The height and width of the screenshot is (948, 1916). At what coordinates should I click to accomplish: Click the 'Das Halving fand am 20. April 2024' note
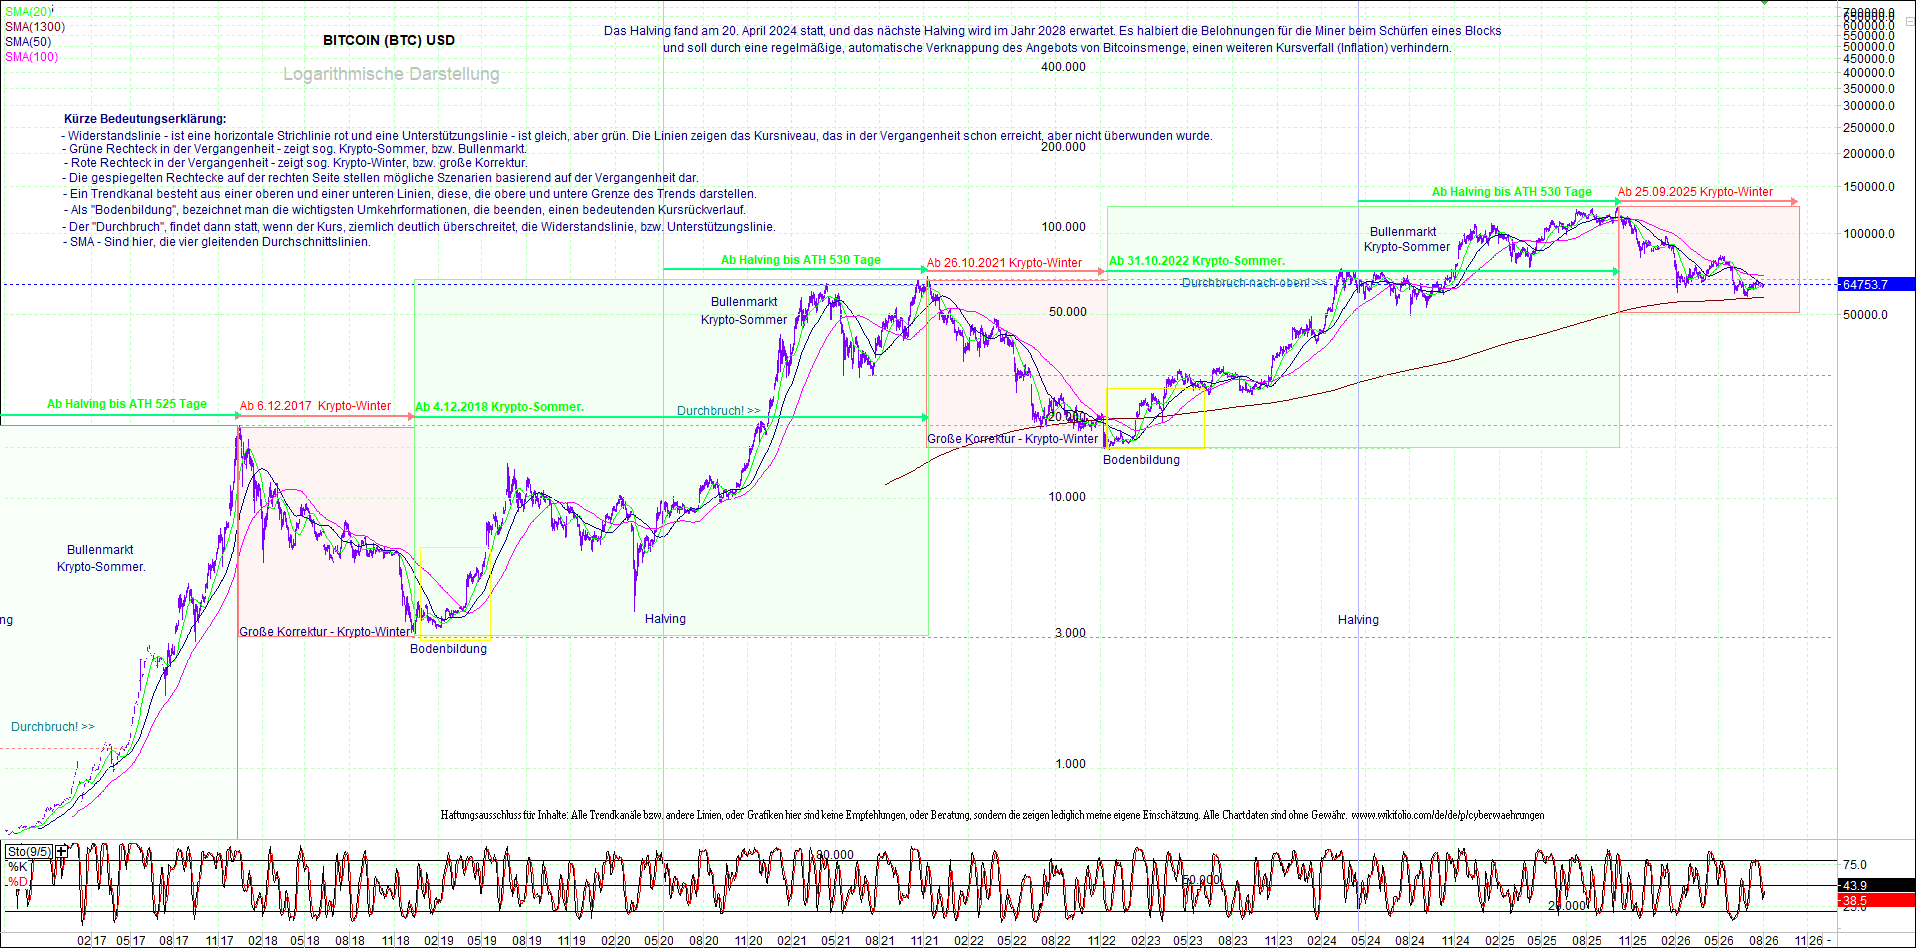point(1053,39)
